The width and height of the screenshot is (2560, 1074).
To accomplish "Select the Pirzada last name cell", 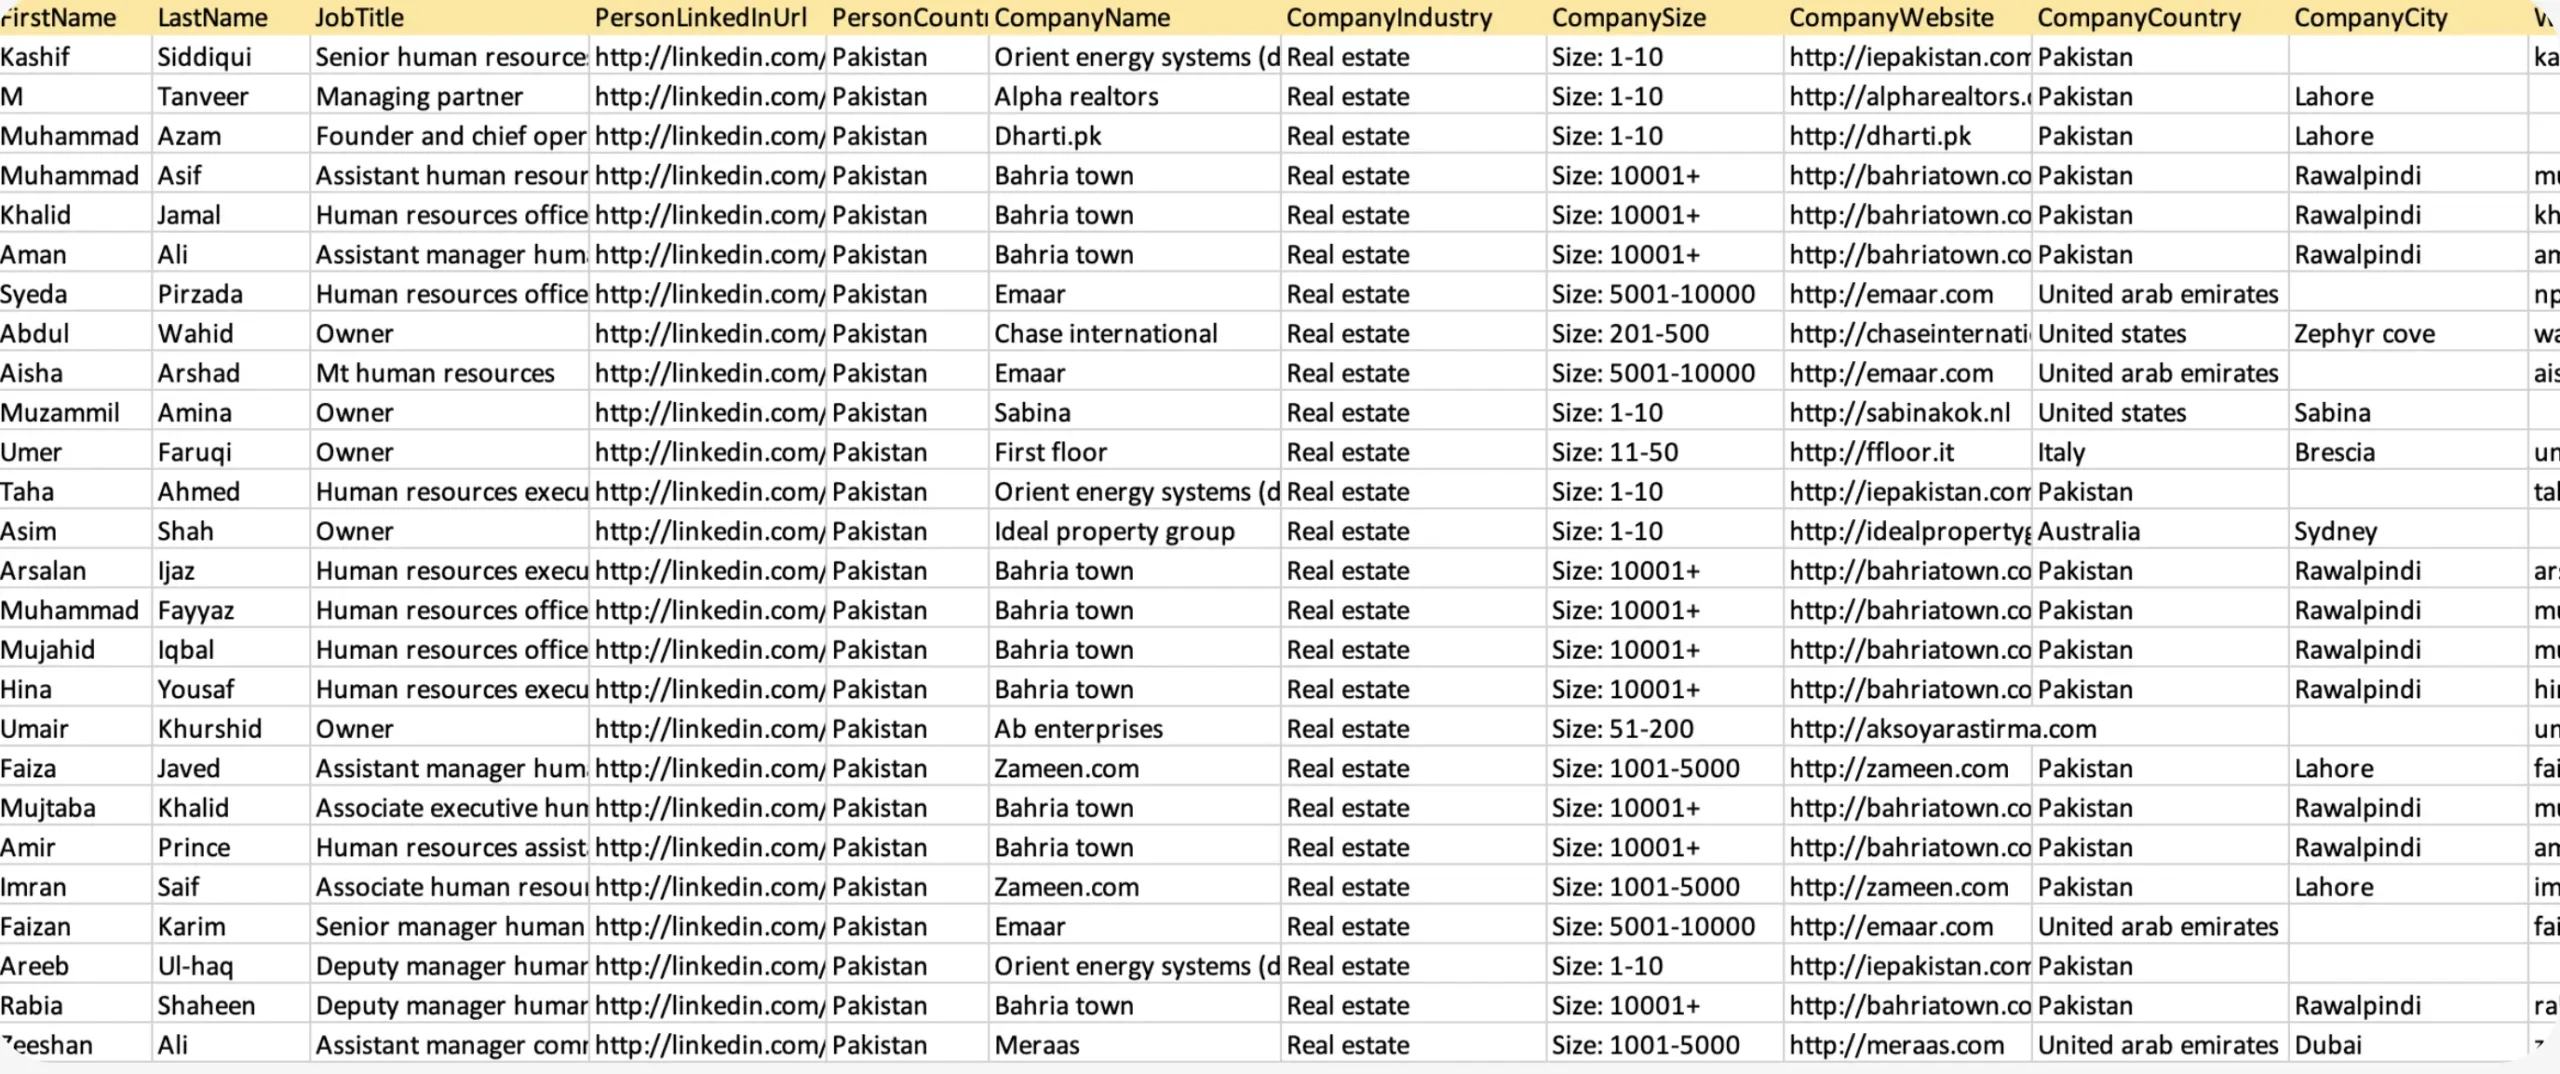I will click(x=230, y=293).
